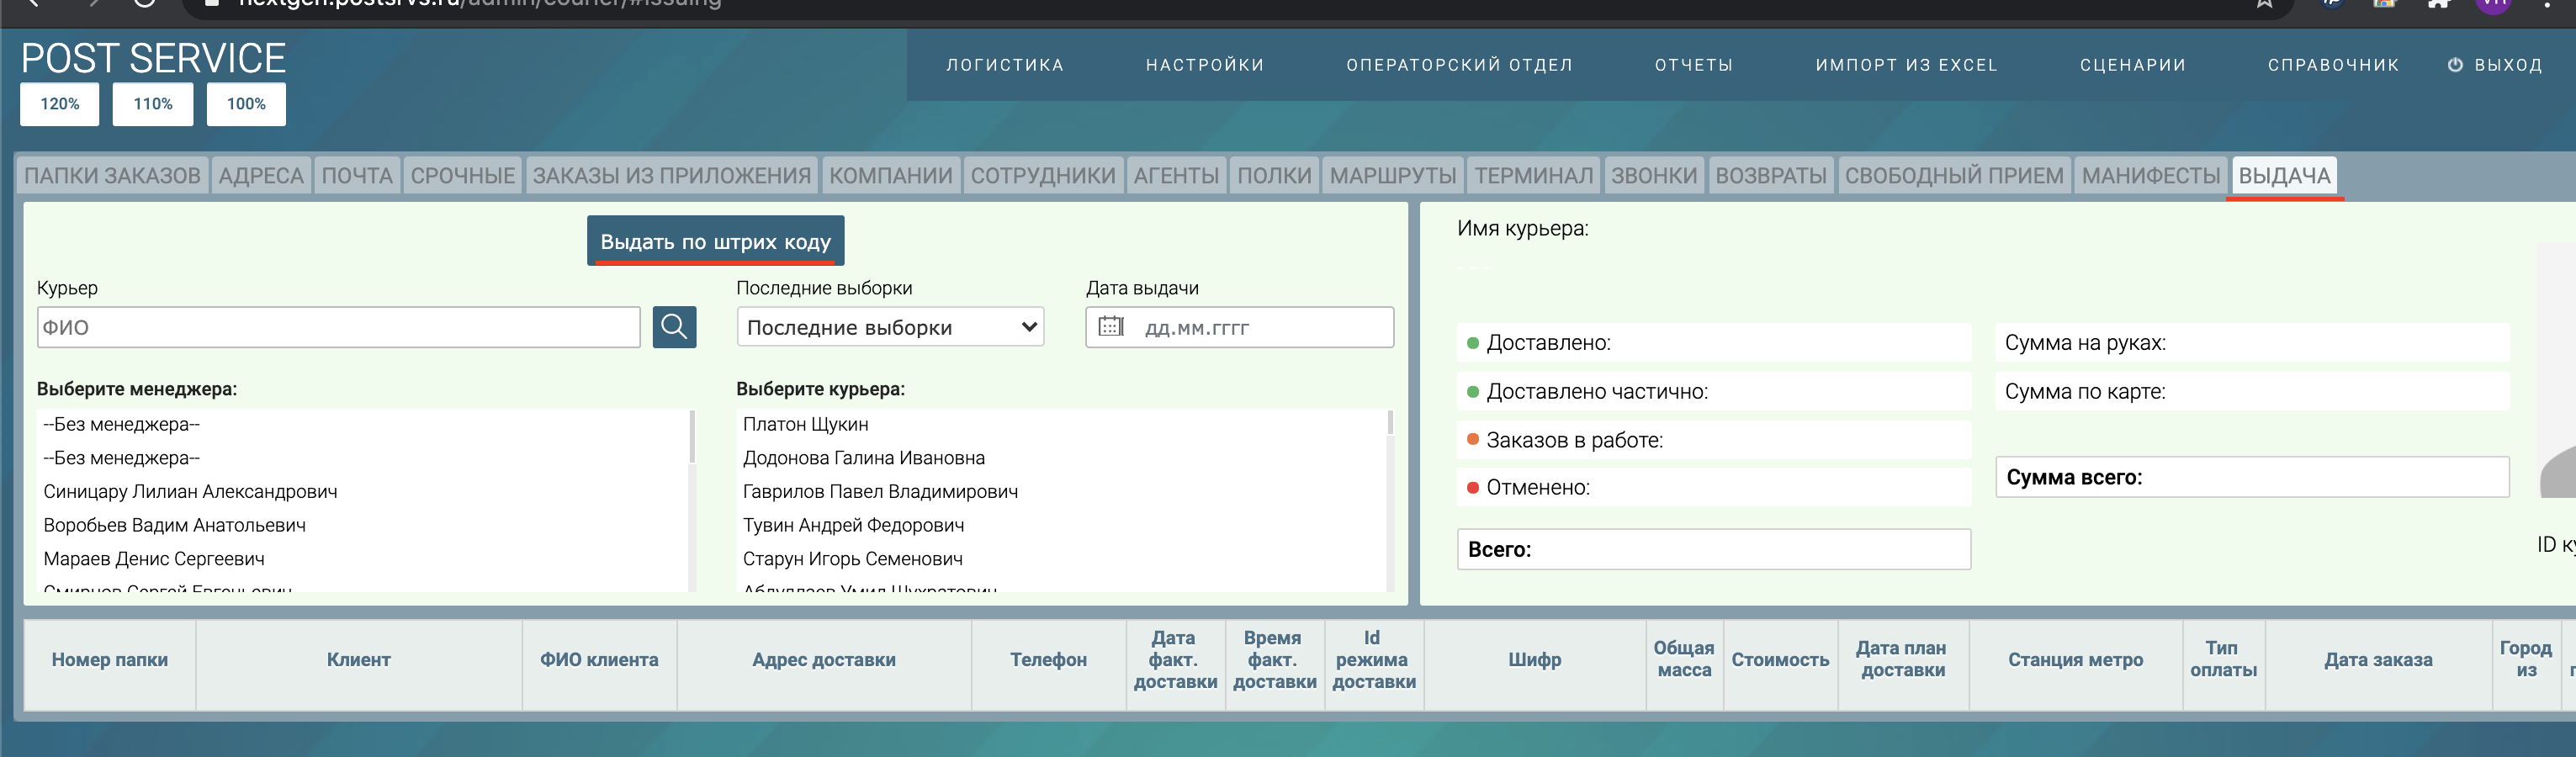Open the date picker calendar icon
This screenshot has width=2576, height=757.
1111,327
